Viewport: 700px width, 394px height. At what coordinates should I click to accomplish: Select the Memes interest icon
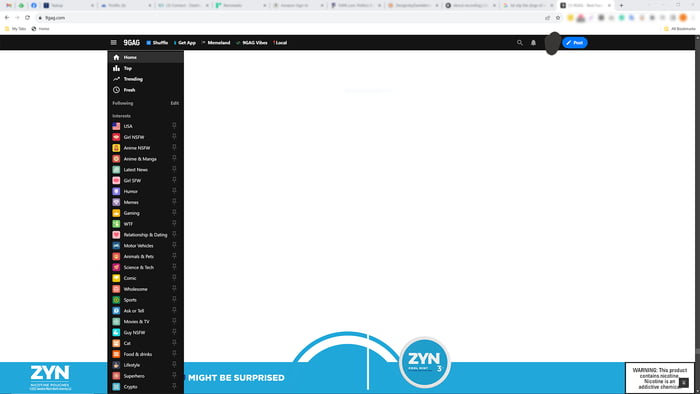(116, 202)
